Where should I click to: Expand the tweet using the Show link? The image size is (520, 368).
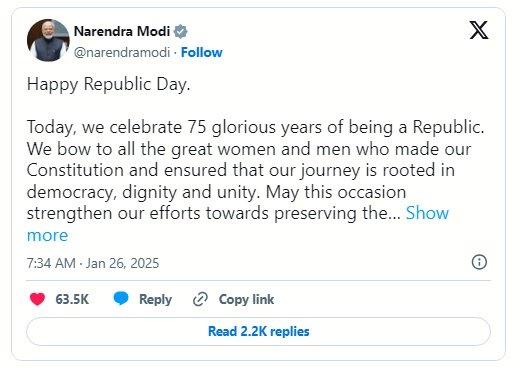point(427,213)
